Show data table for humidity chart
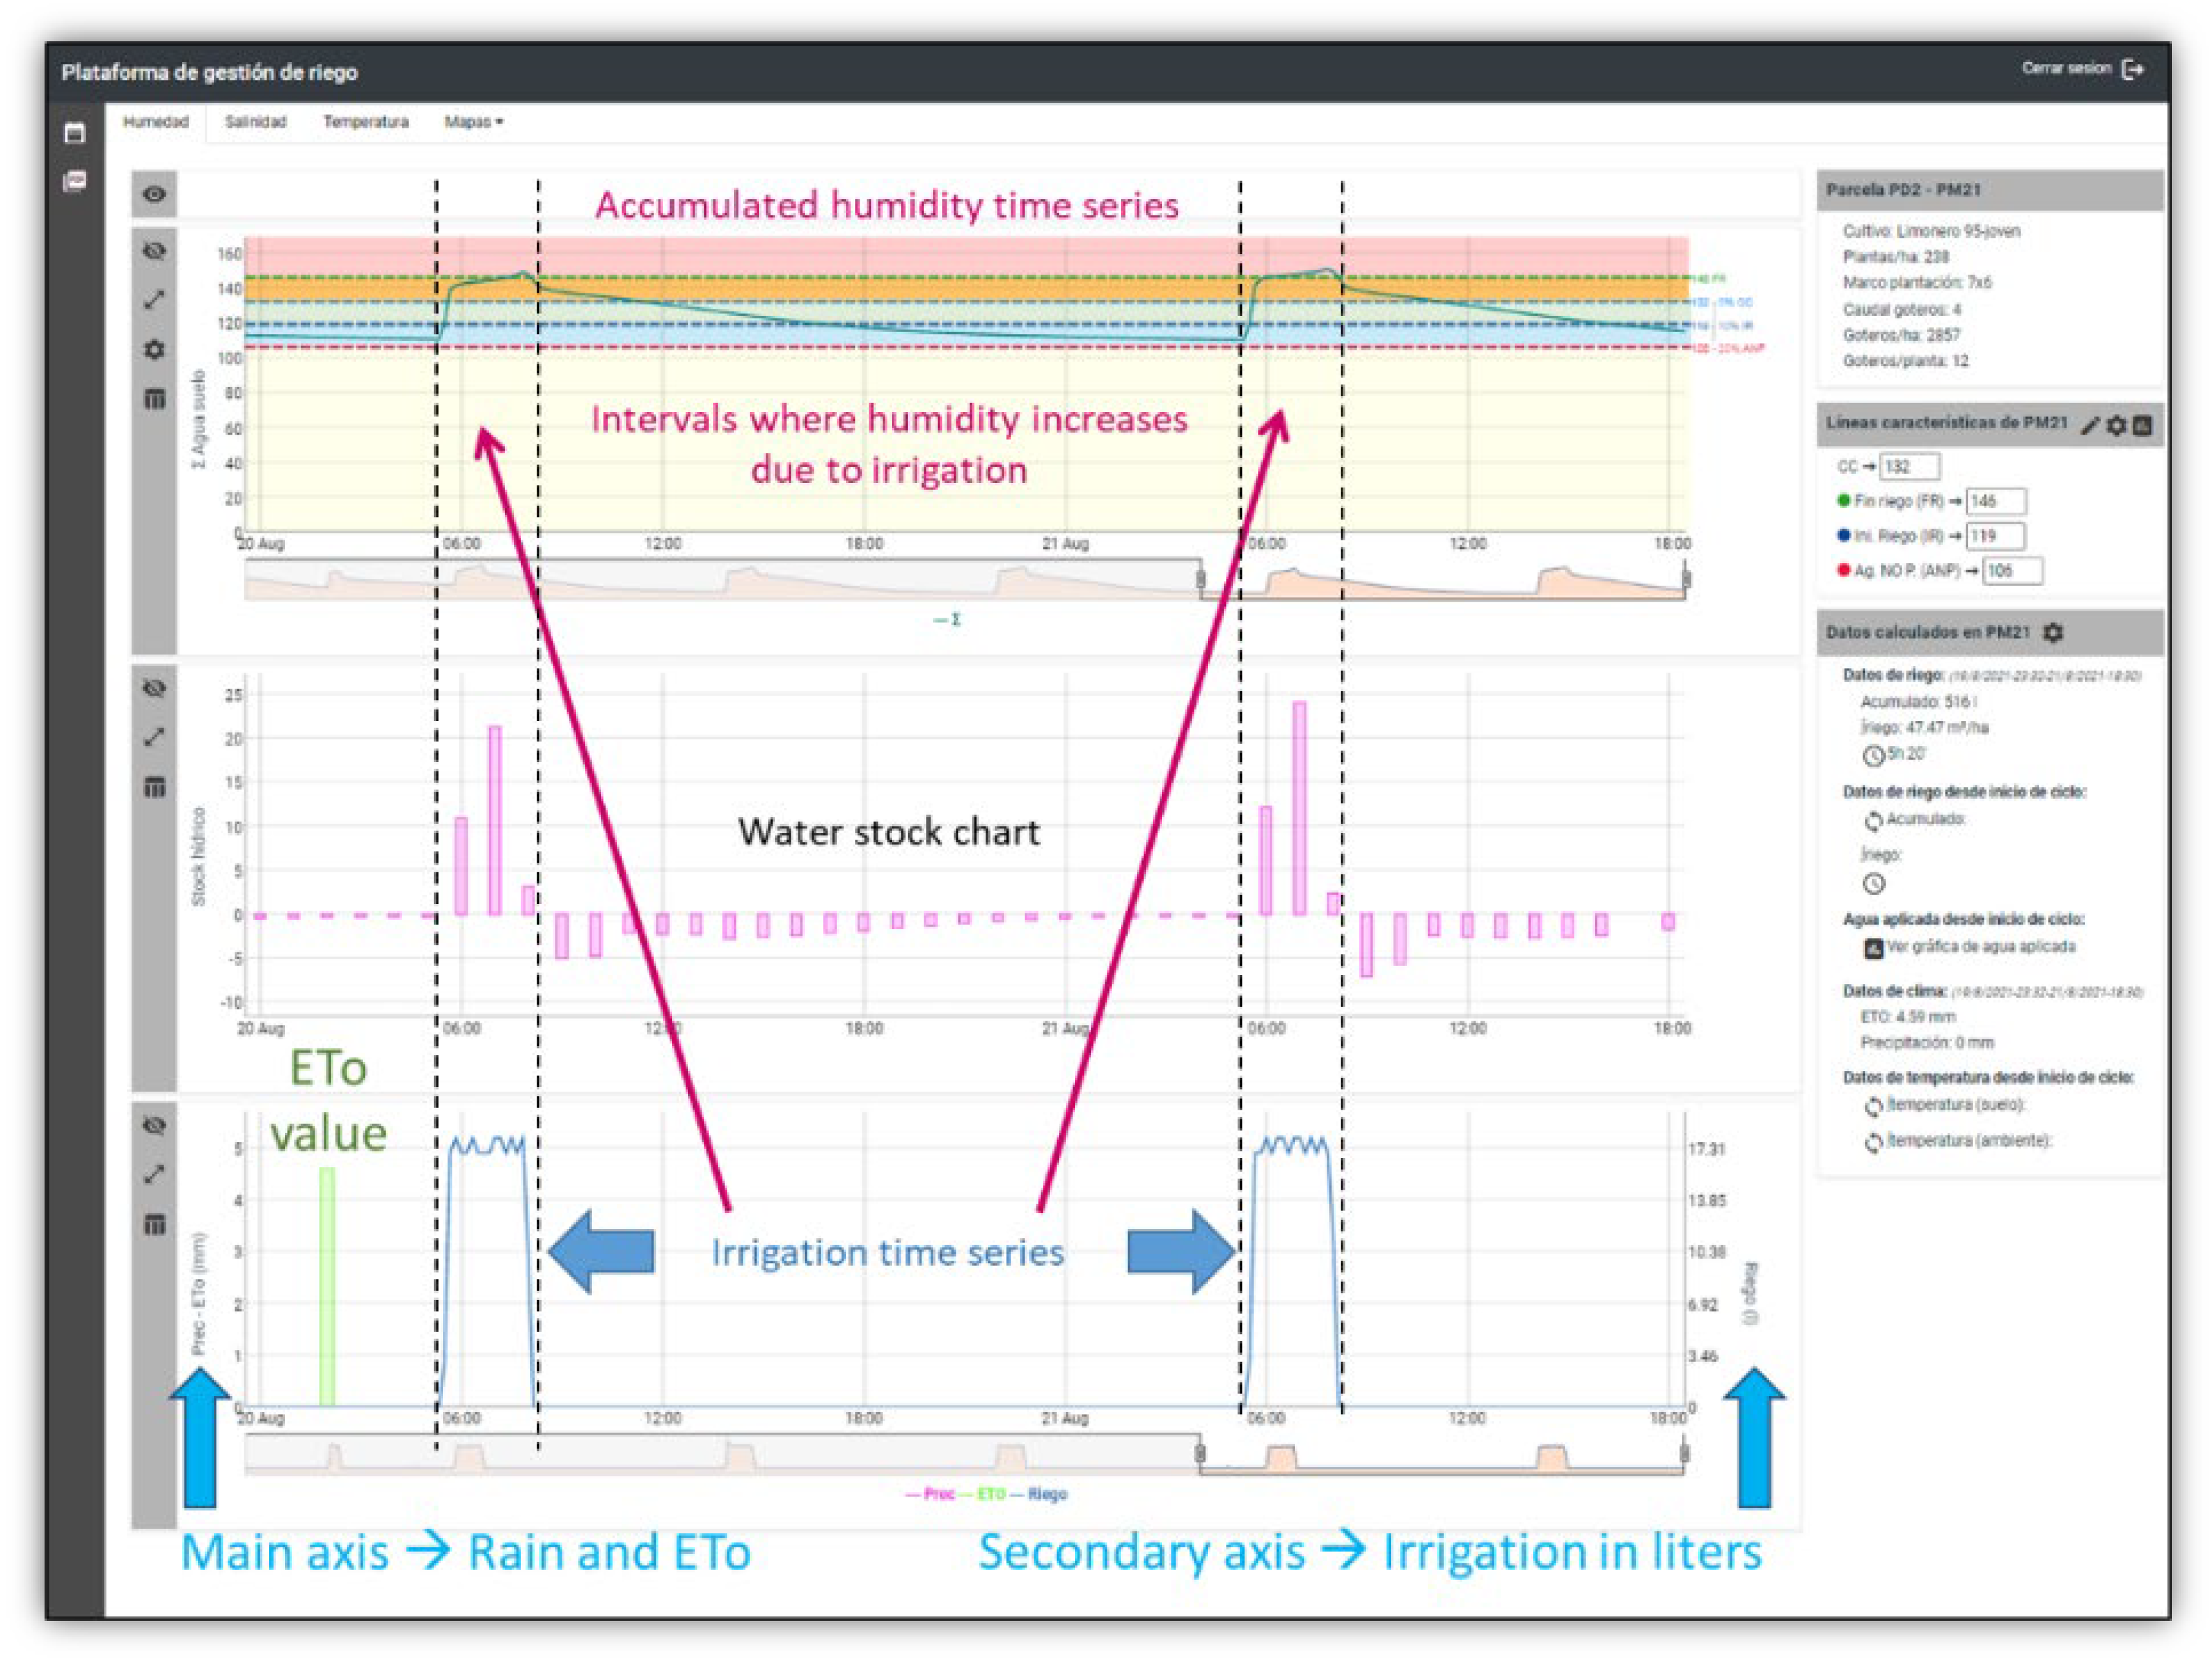 [154, 399]
